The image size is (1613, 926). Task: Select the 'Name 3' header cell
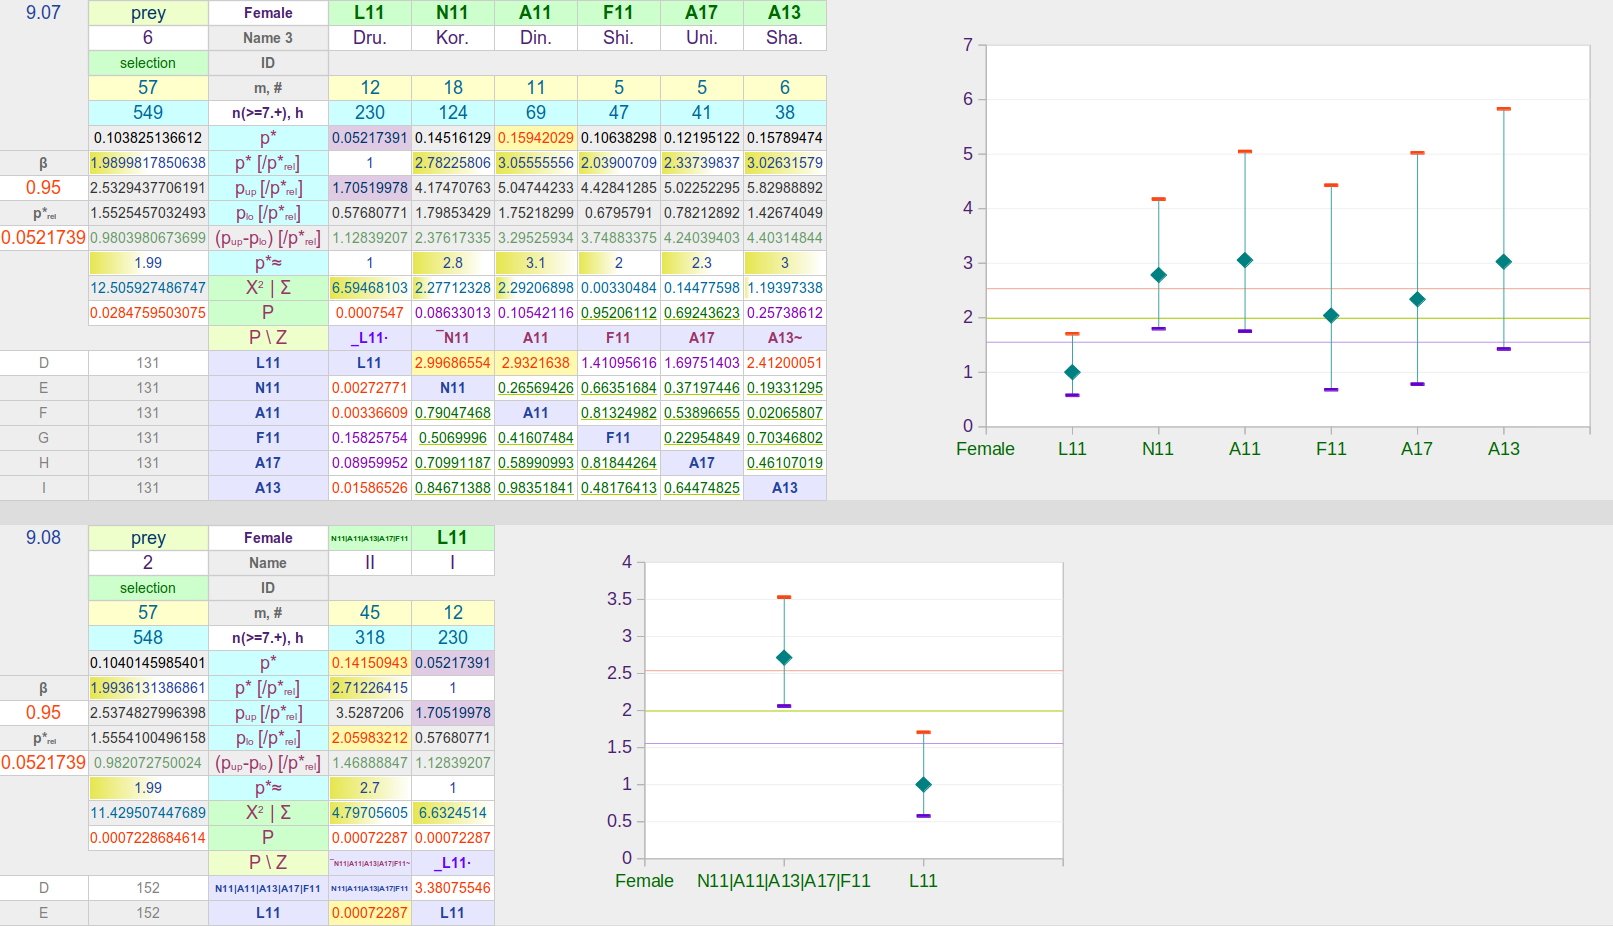pyautogui.click(x=268, y=38)
